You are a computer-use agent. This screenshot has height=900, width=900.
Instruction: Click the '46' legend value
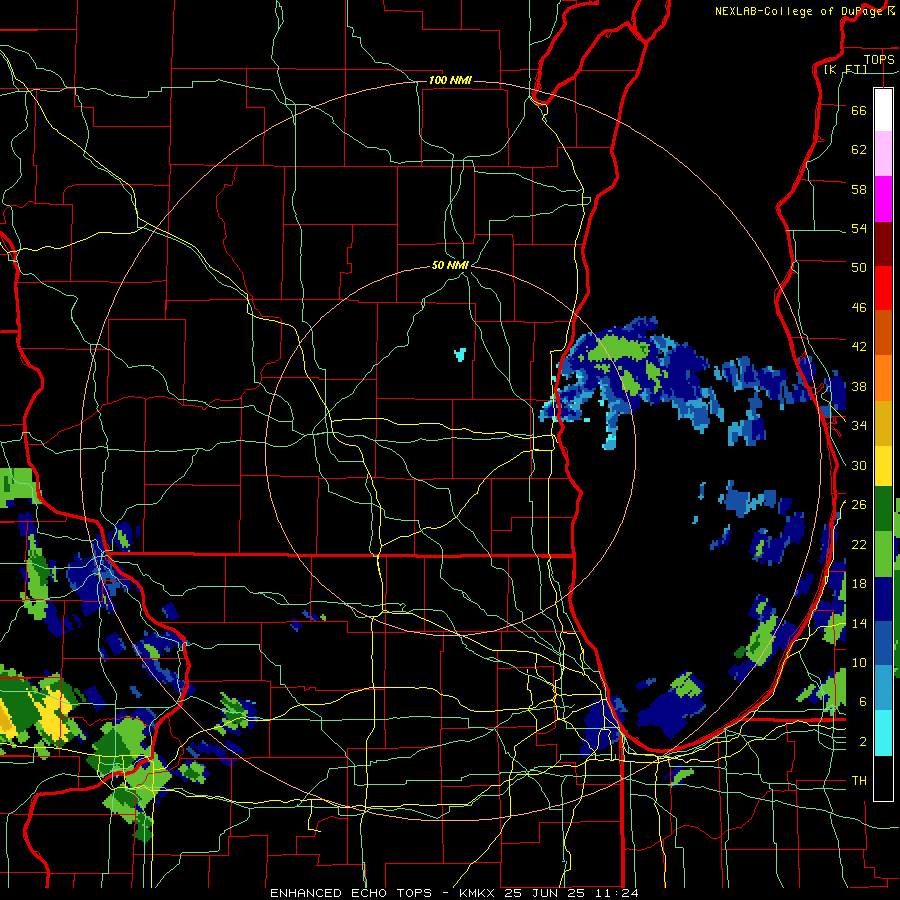pos(859,308)
